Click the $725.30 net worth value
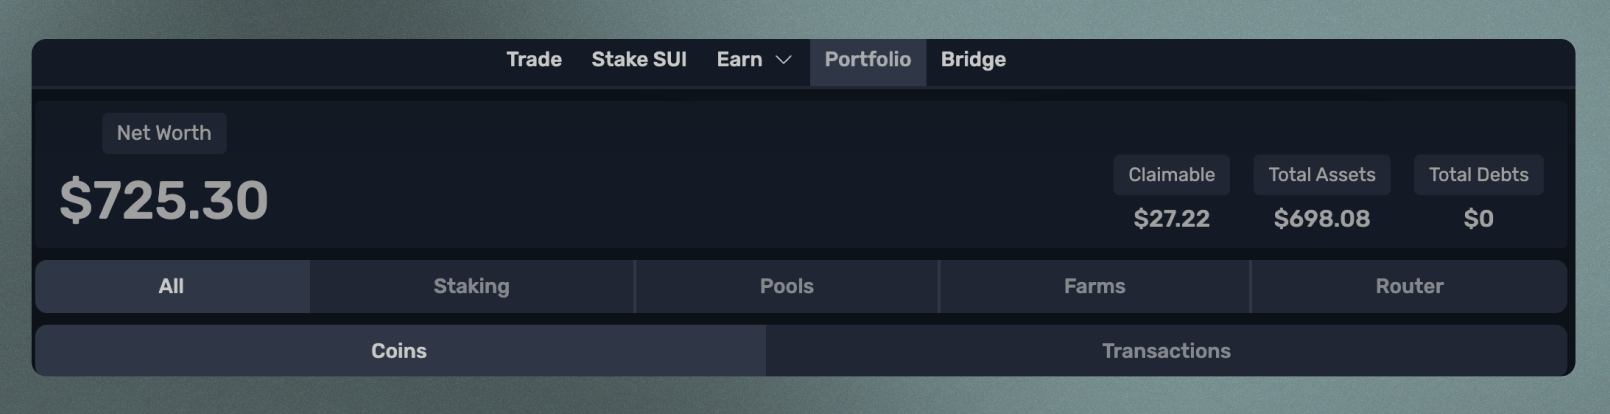Screen dimensions: 1610x414 (164, 200)
